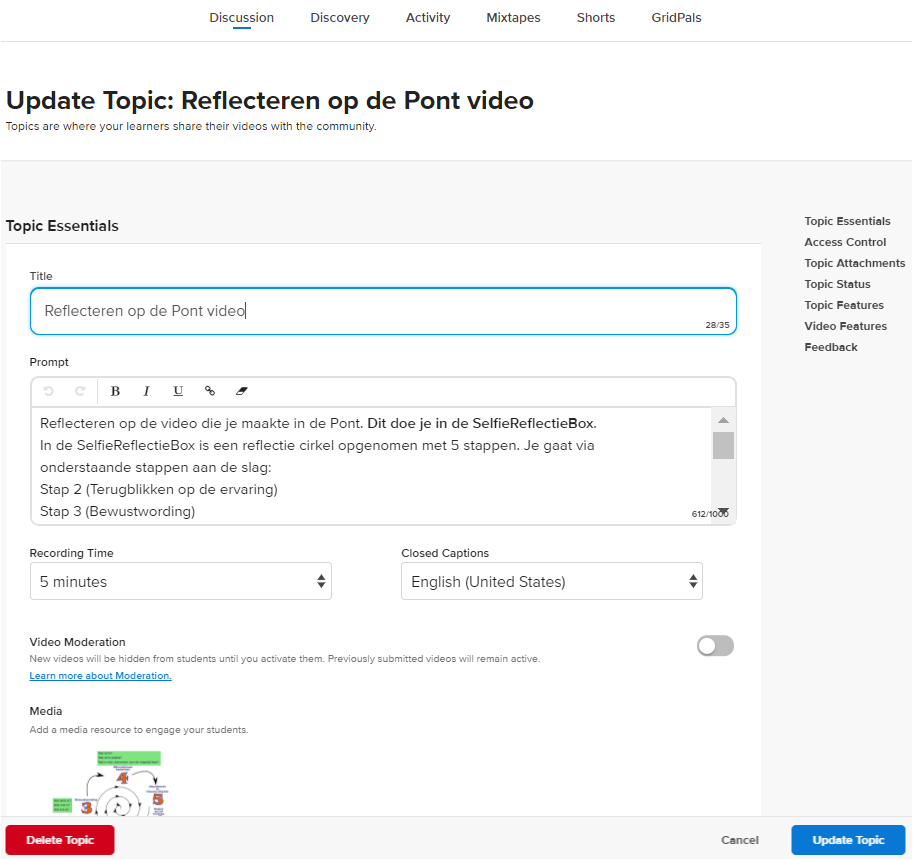
Task: Open the Recording Time dropdown
Action: [x=180, y=581]
